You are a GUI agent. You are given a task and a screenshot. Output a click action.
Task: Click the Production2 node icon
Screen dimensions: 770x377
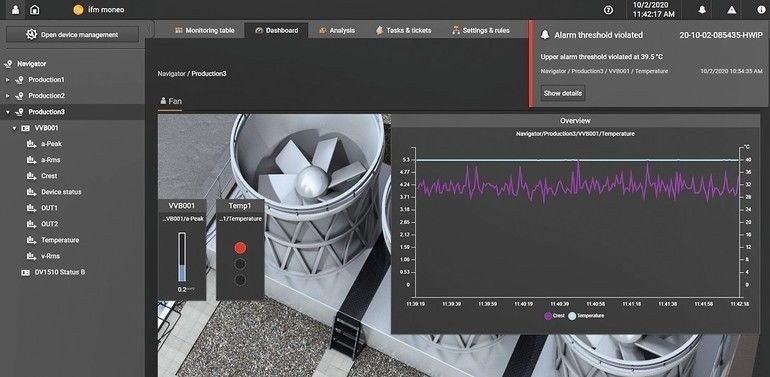20,96
